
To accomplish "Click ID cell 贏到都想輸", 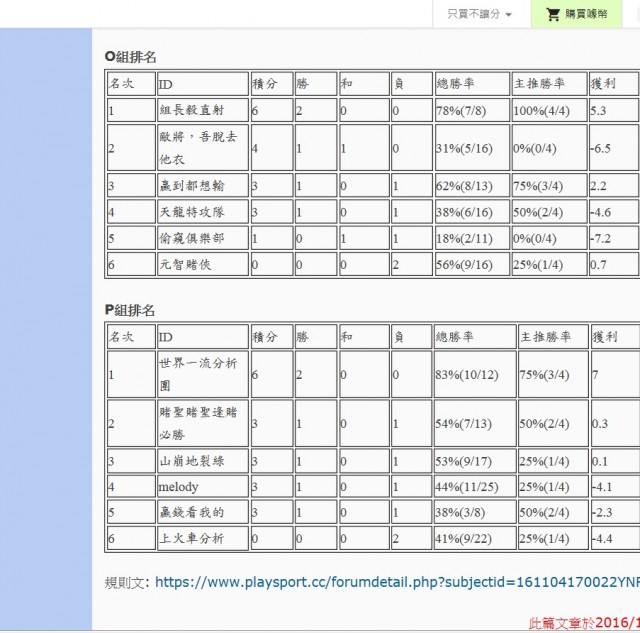I will click(203, 186).
